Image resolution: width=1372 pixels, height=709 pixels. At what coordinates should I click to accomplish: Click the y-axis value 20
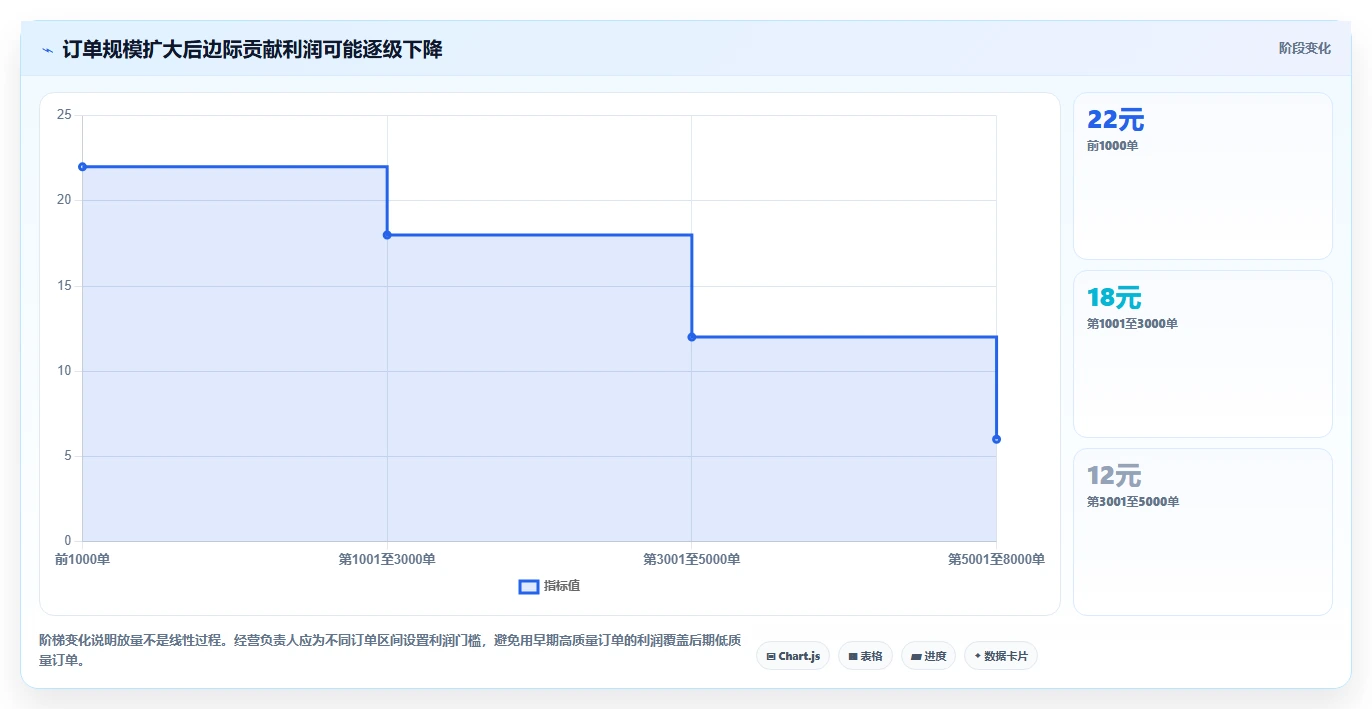coord(64,200)
